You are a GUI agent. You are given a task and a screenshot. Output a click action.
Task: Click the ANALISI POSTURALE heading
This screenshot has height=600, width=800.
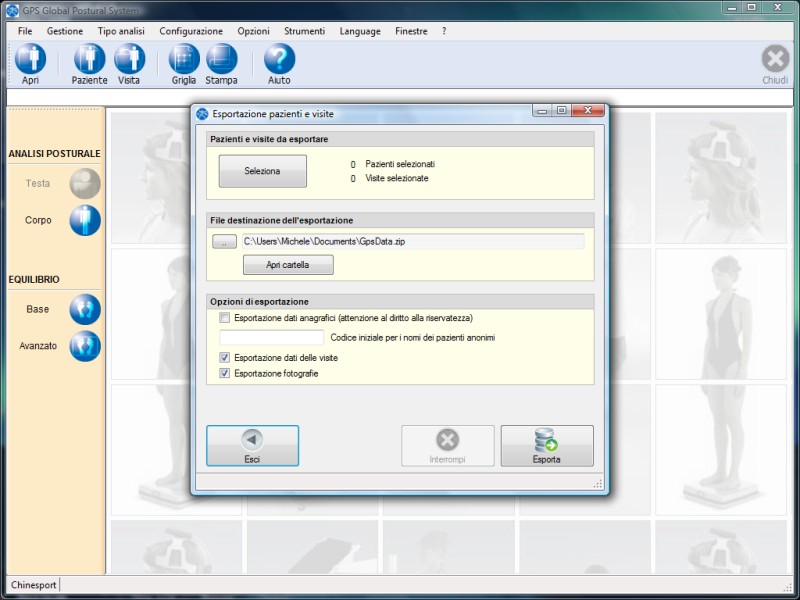54,154
